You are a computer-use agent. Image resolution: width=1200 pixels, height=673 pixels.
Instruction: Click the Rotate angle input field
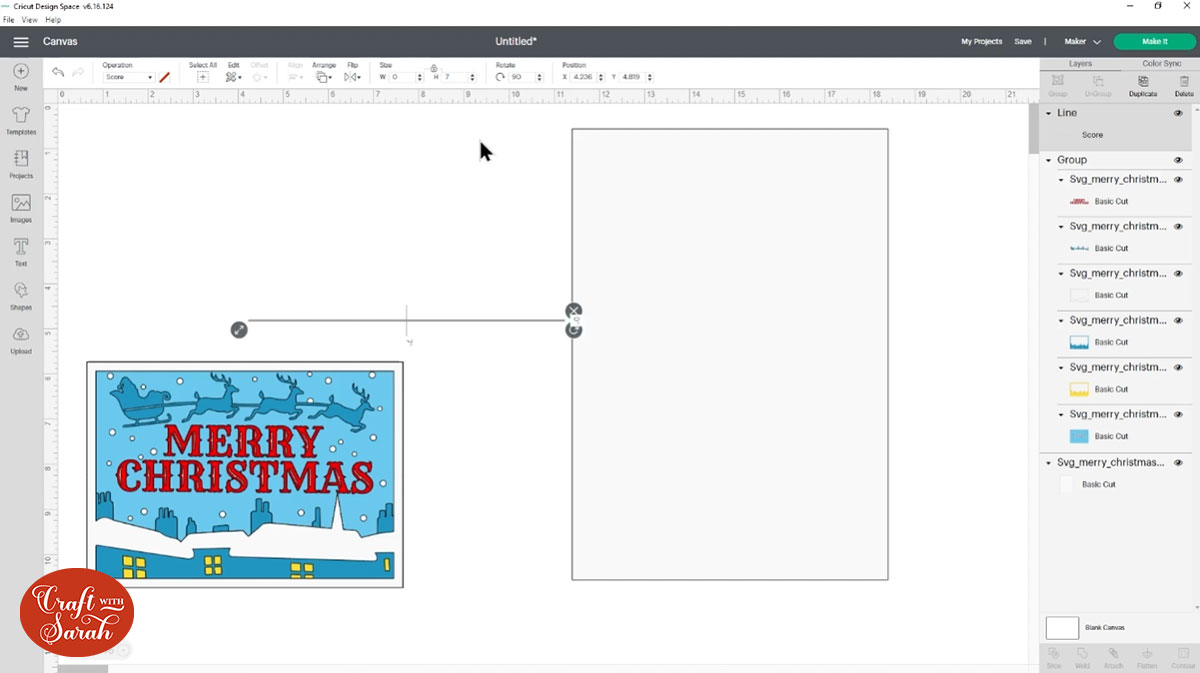(522, 77)
